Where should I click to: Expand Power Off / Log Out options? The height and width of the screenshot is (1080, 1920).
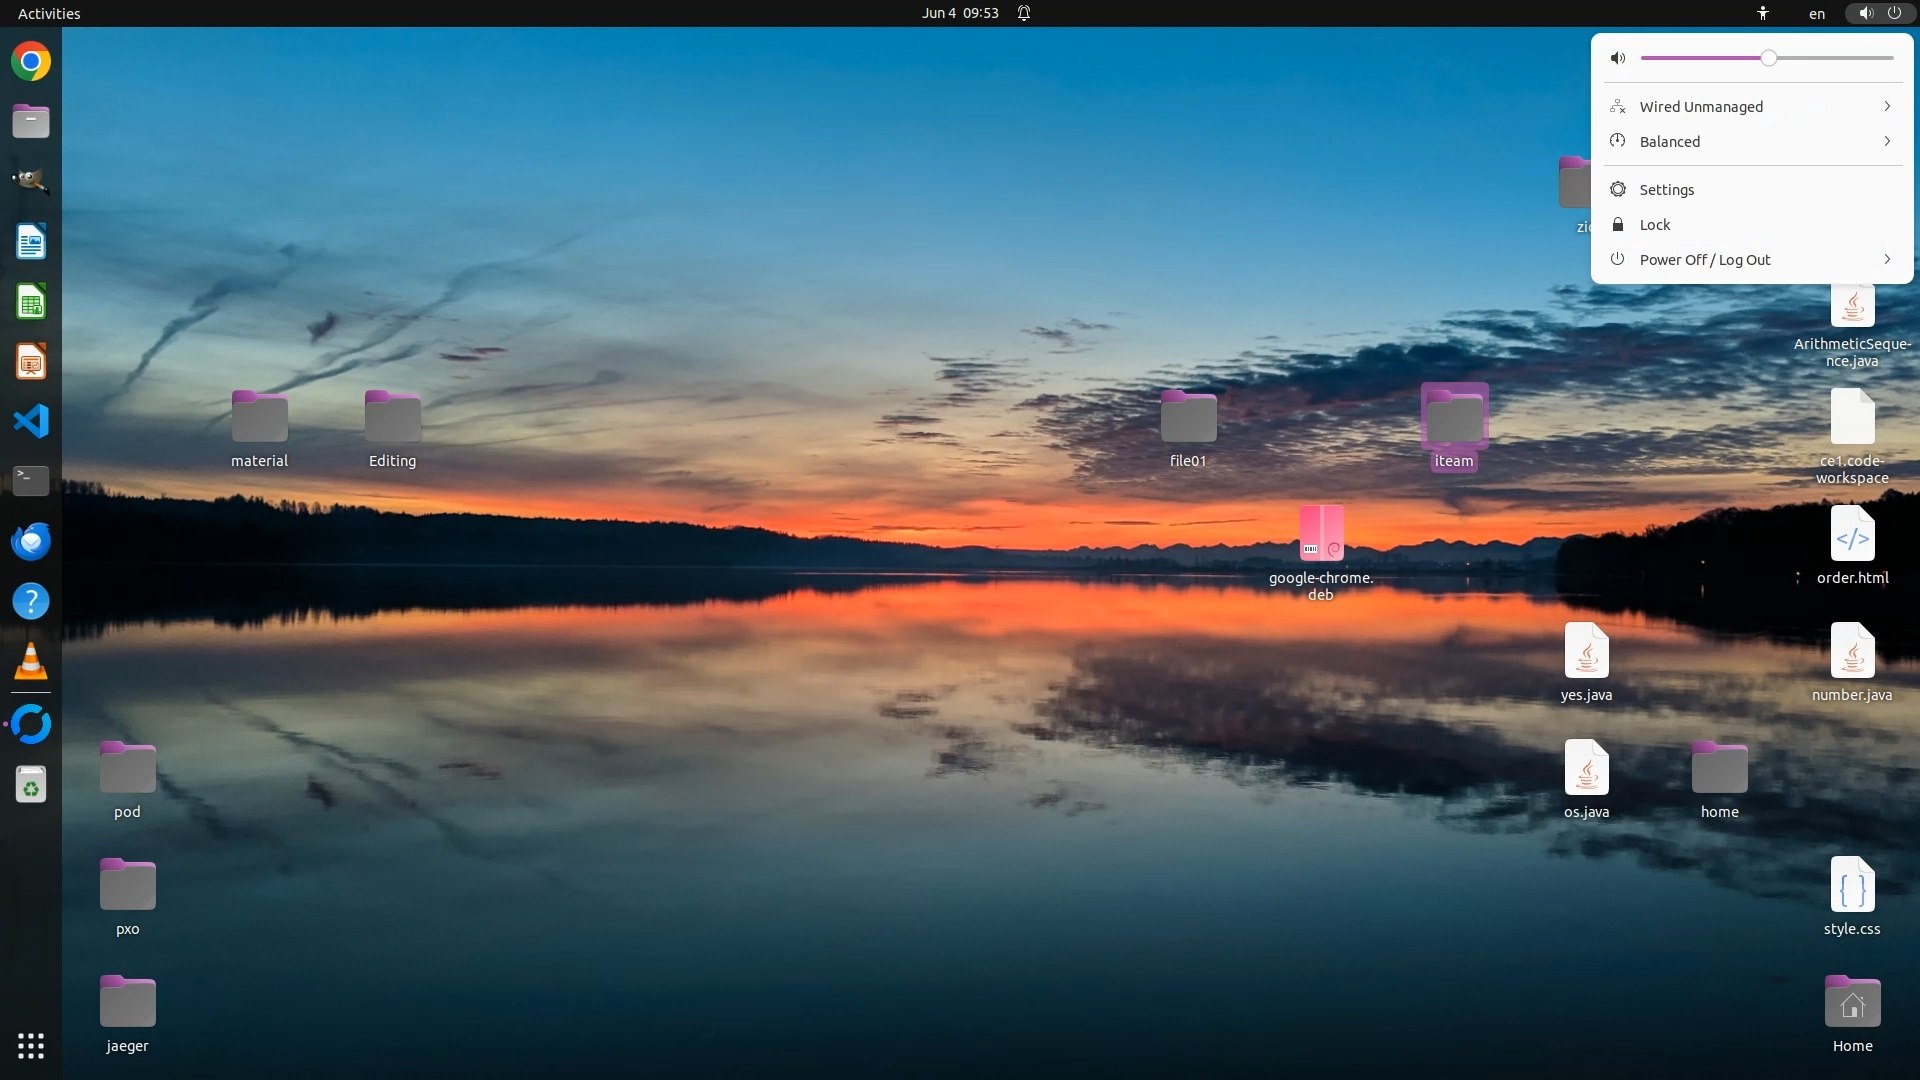(x=1752, y=260)
